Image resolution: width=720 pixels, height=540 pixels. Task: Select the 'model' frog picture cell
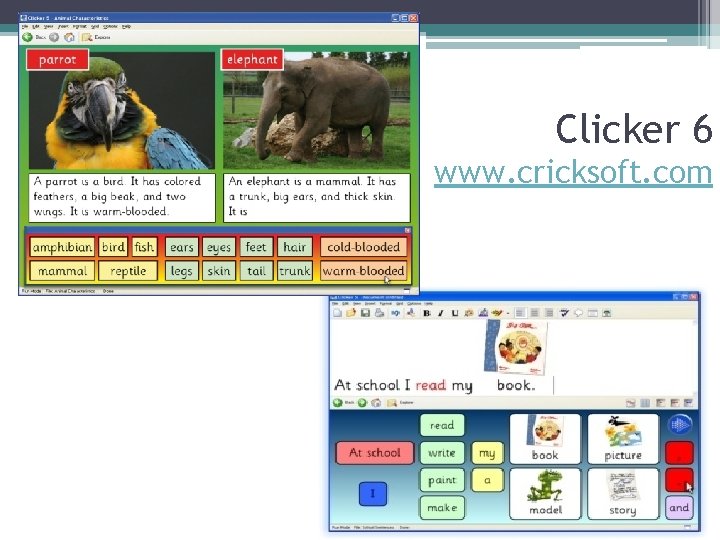point(545,494)
